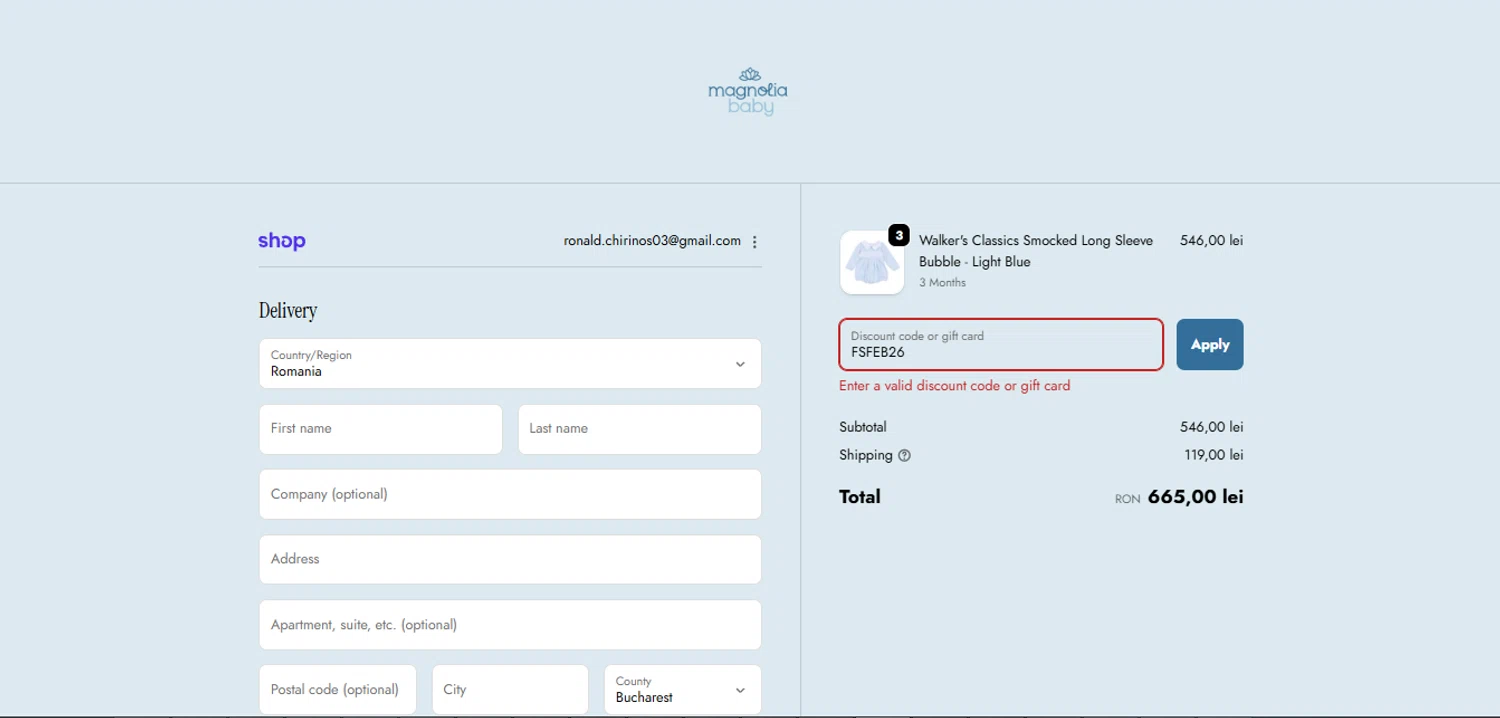Click the RON currency label
The width and height of the screenshot is (1500, 718).
1127,499
